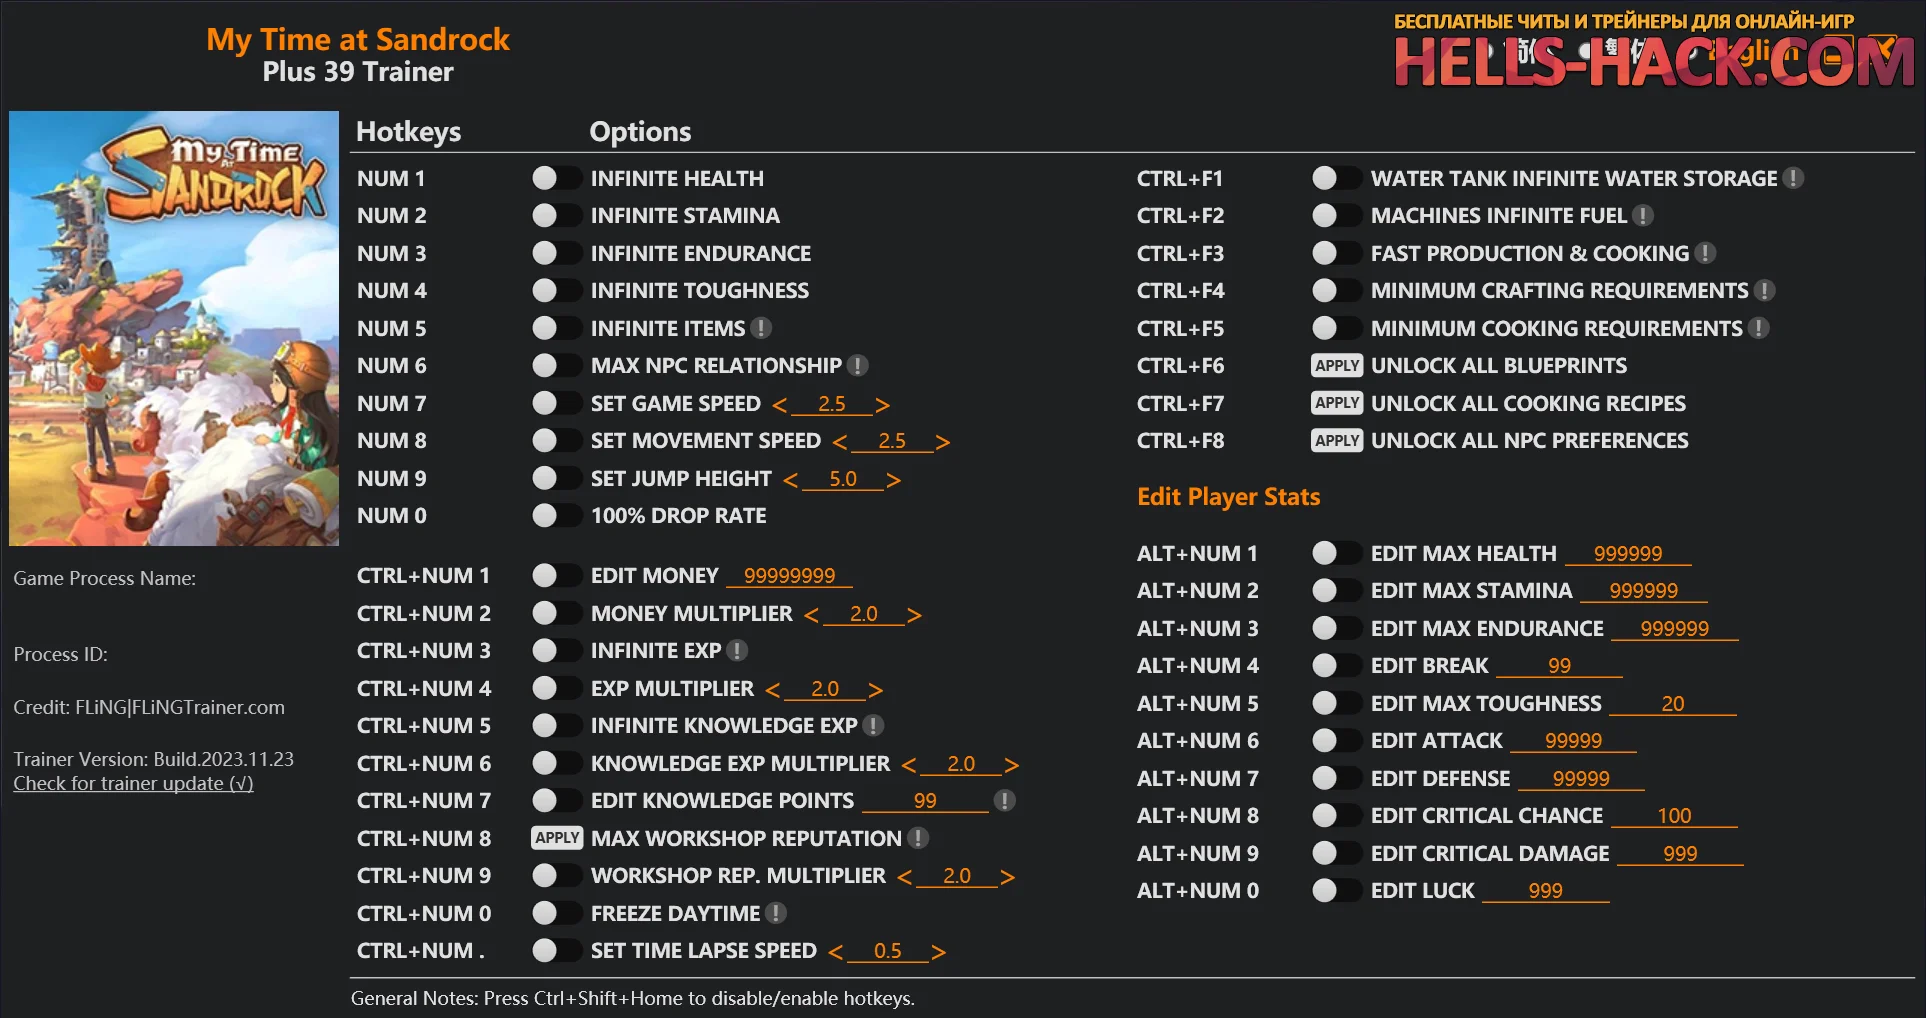
Task: Open Check for trainer update link
Action: pyautogui.click(x=133, y=784)
